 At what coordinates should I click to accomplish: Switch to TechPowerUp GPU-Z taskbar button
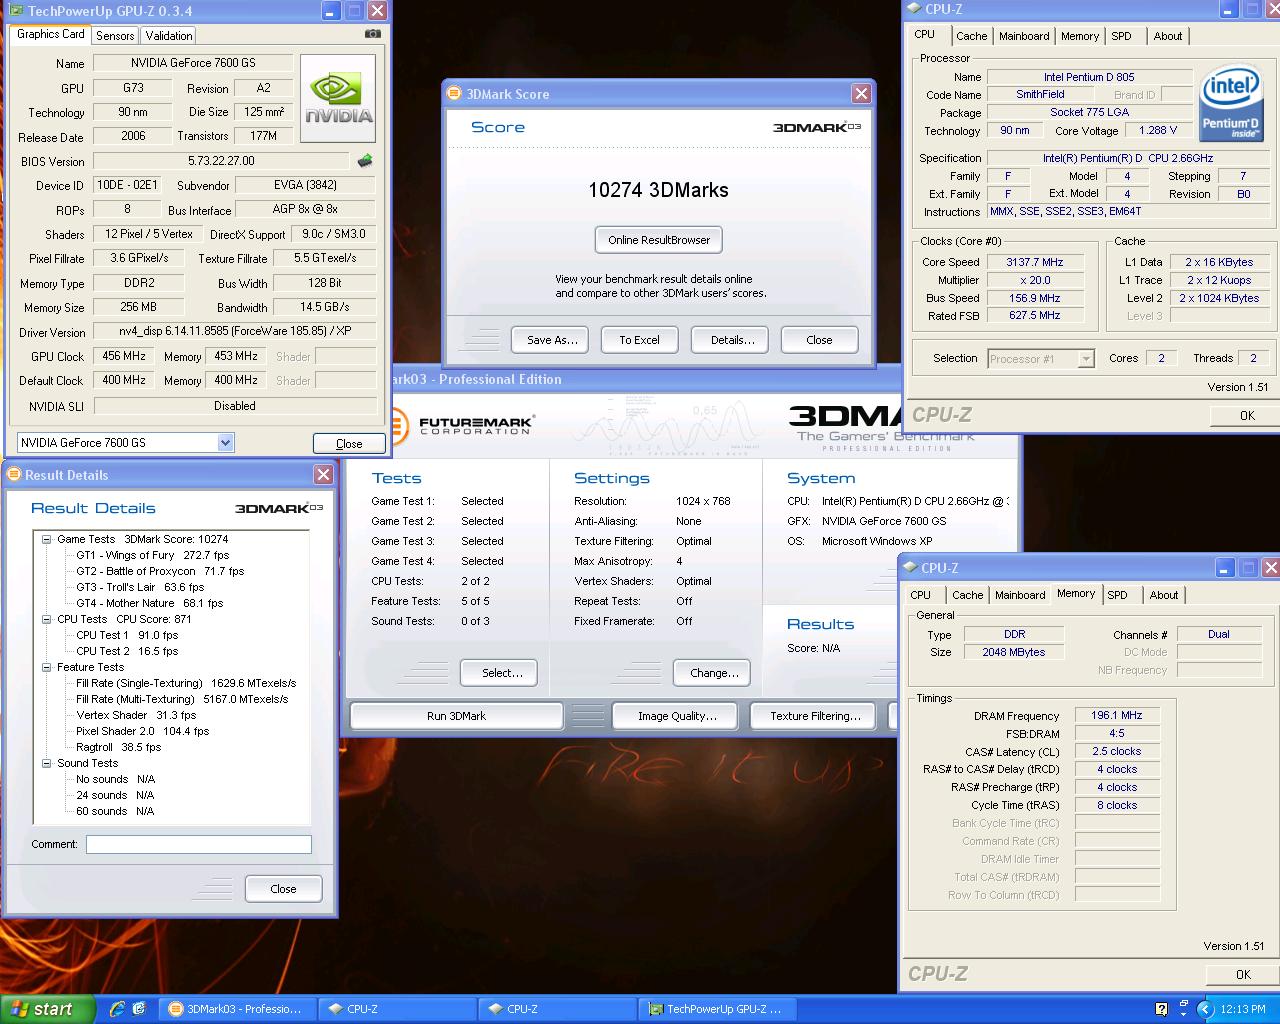click(718, 1009)
